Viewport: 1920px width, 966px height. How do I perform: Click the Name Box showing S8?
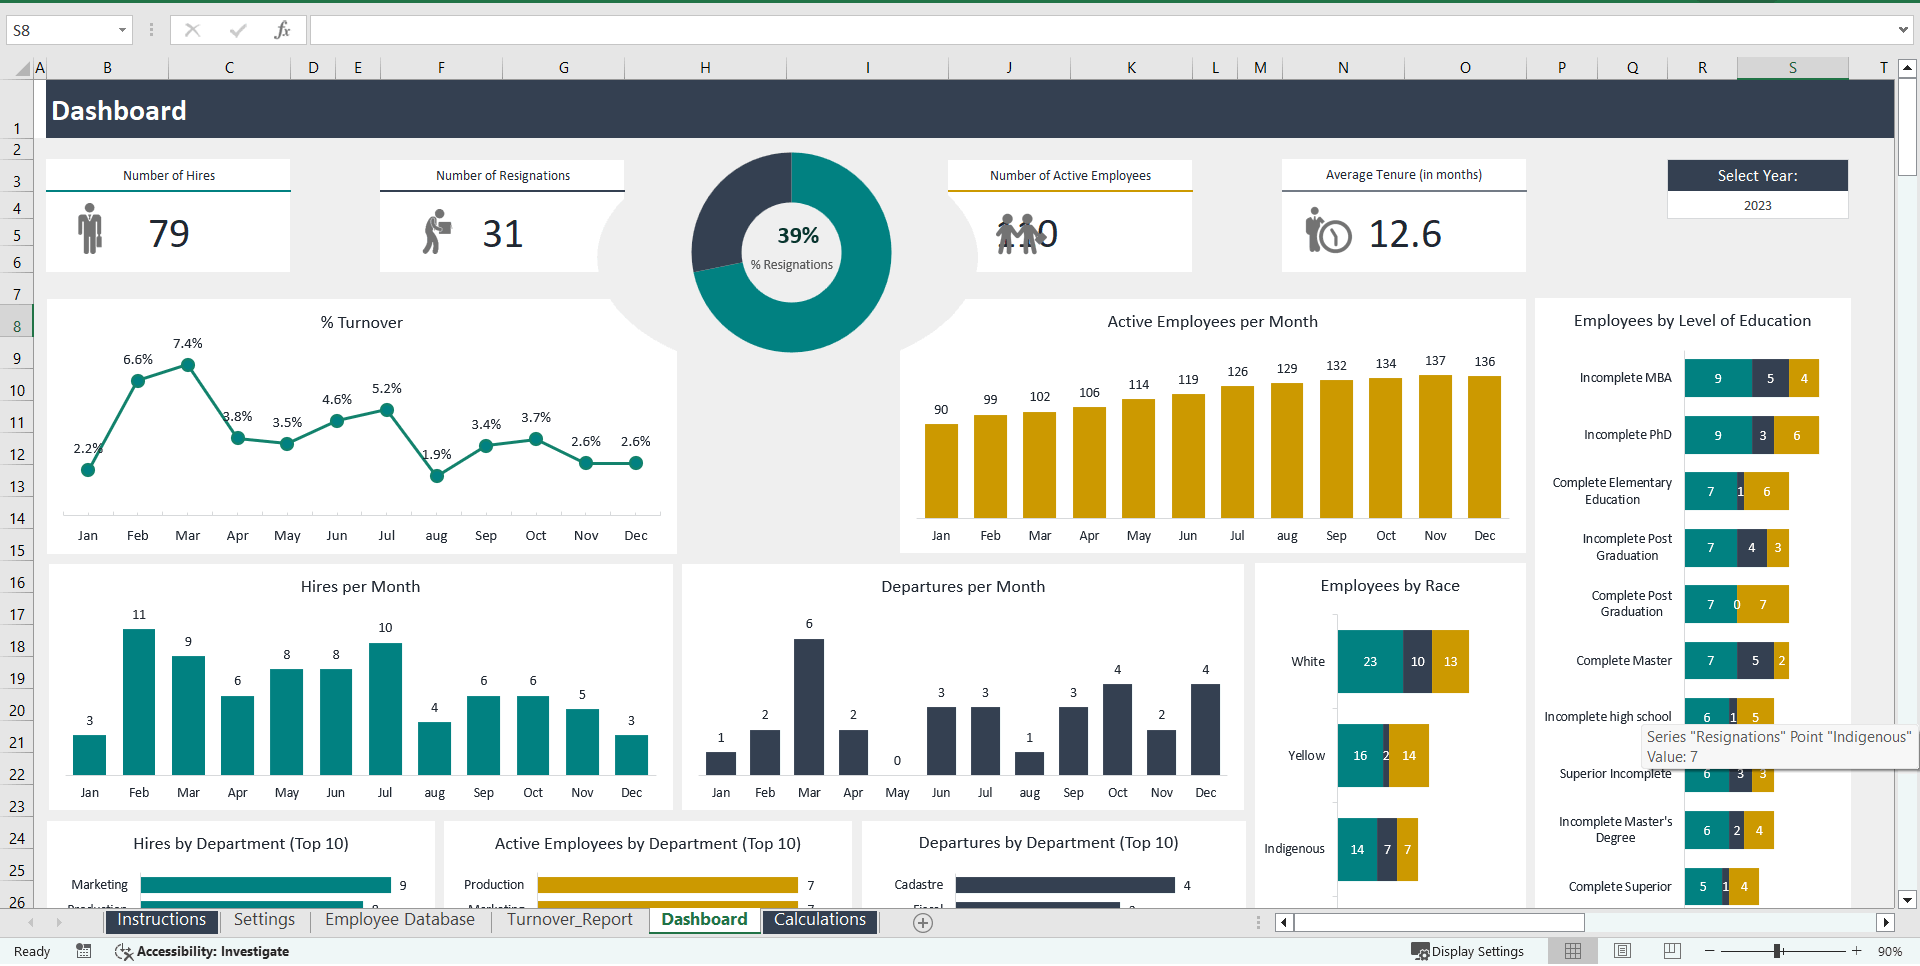click(x=60, y=30)
